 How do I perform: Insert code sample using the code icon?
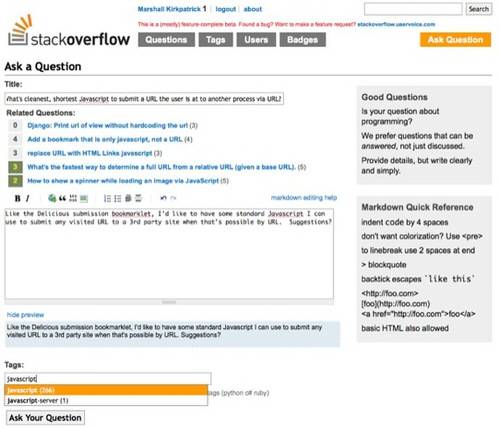(x=73, y=198)
